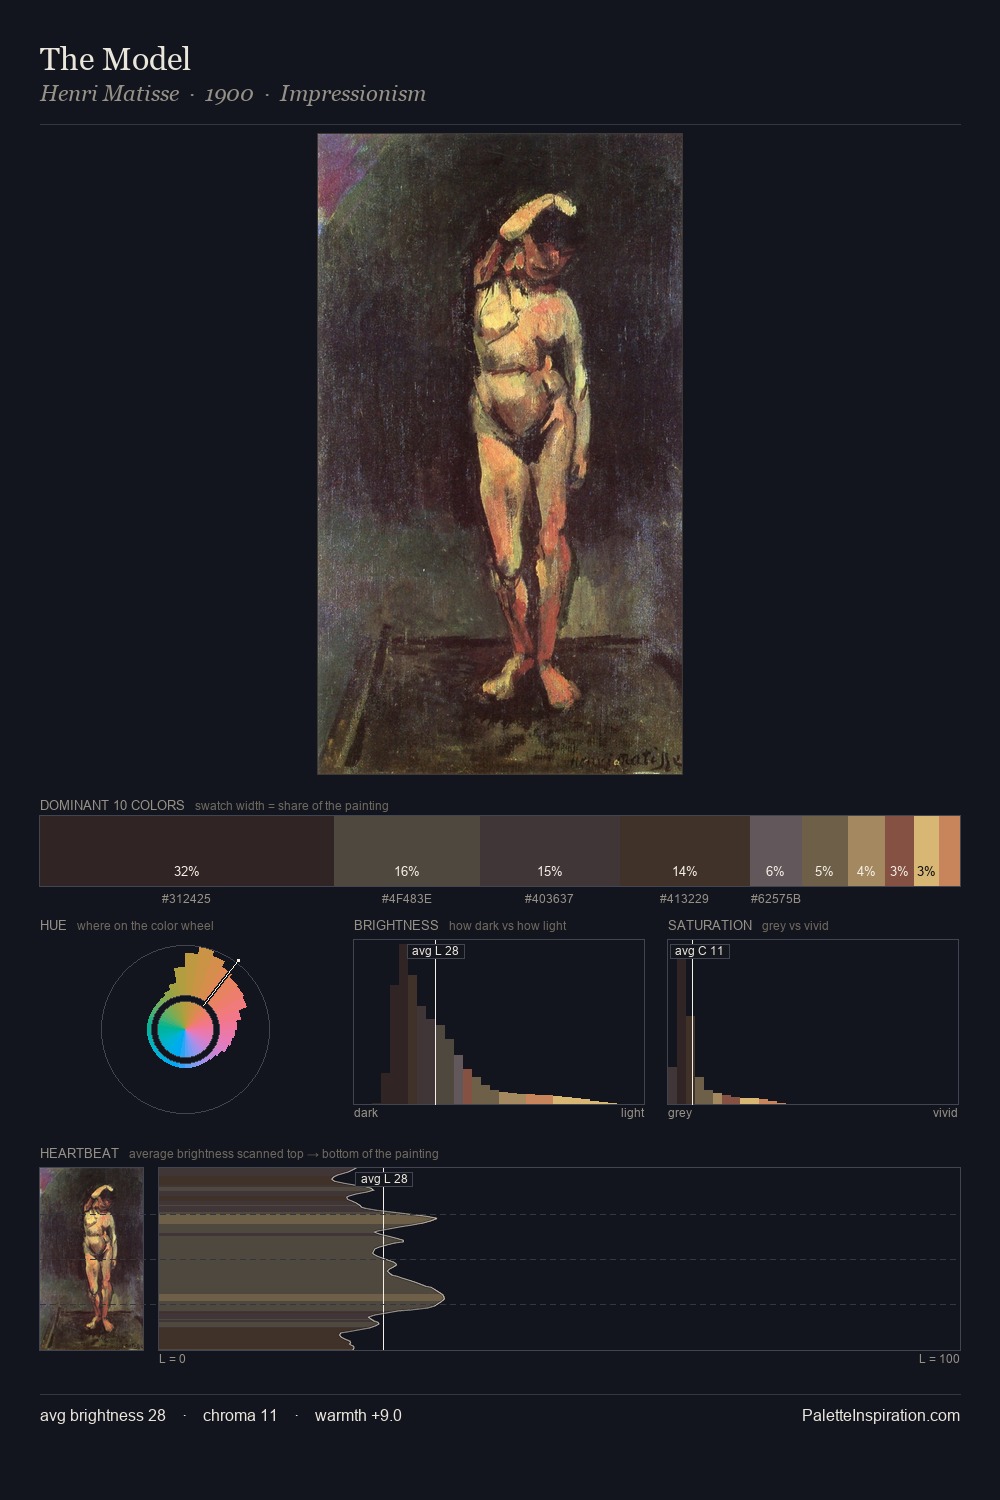Click the 6% grey swatch #62575B

776,851
